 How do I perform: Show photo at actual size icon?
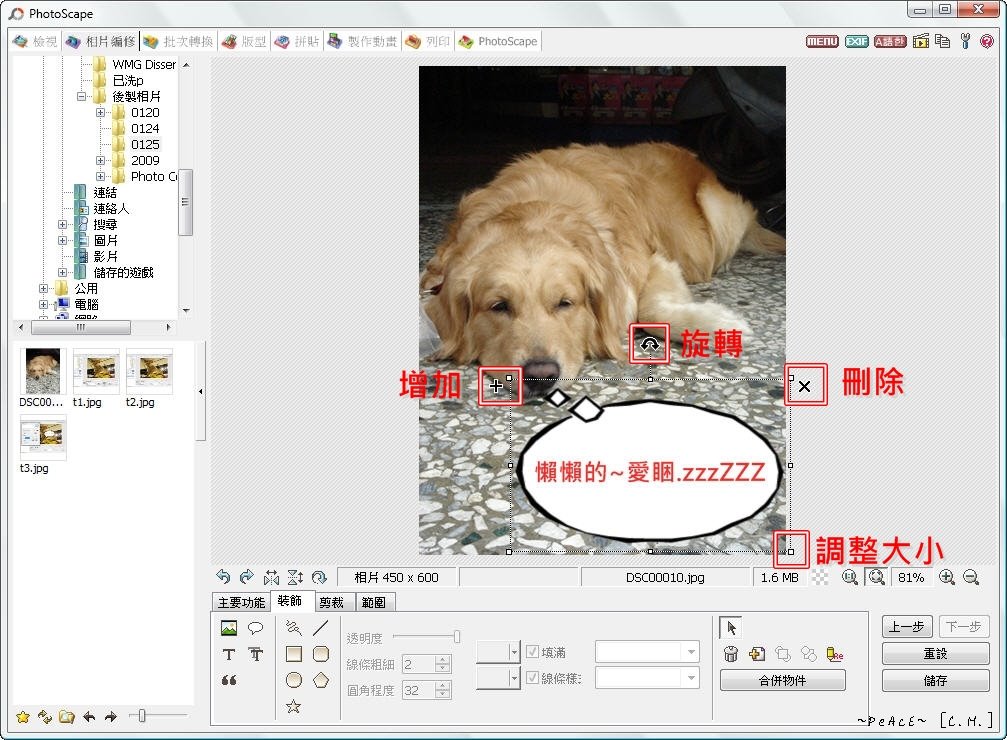pos(850,577)
